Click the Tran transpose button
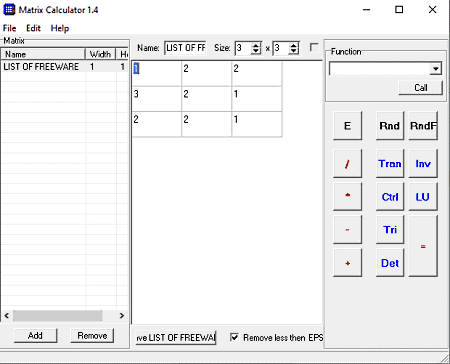 (x=390, y=163)
